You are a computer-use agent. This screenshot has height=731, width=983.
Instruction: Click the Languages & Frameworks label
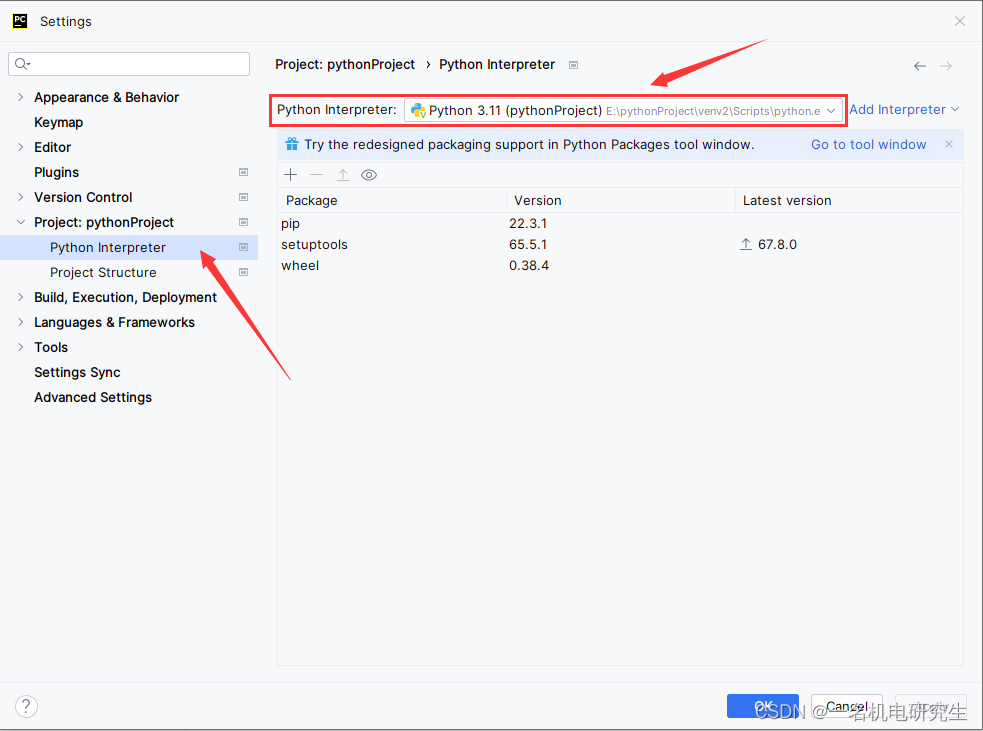115,322
